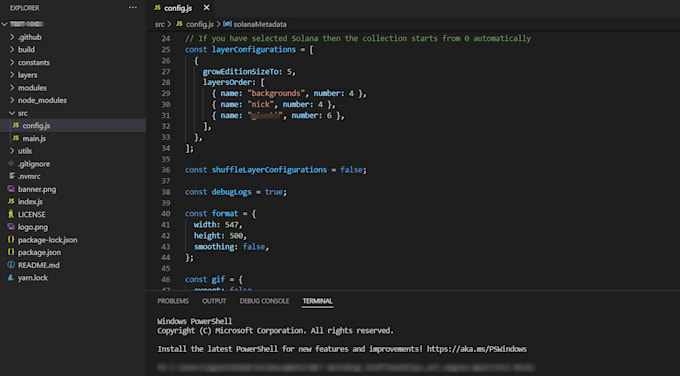Open the .gitignore file
Viewport: 680px width, 376px height.
tap(34, 164)
